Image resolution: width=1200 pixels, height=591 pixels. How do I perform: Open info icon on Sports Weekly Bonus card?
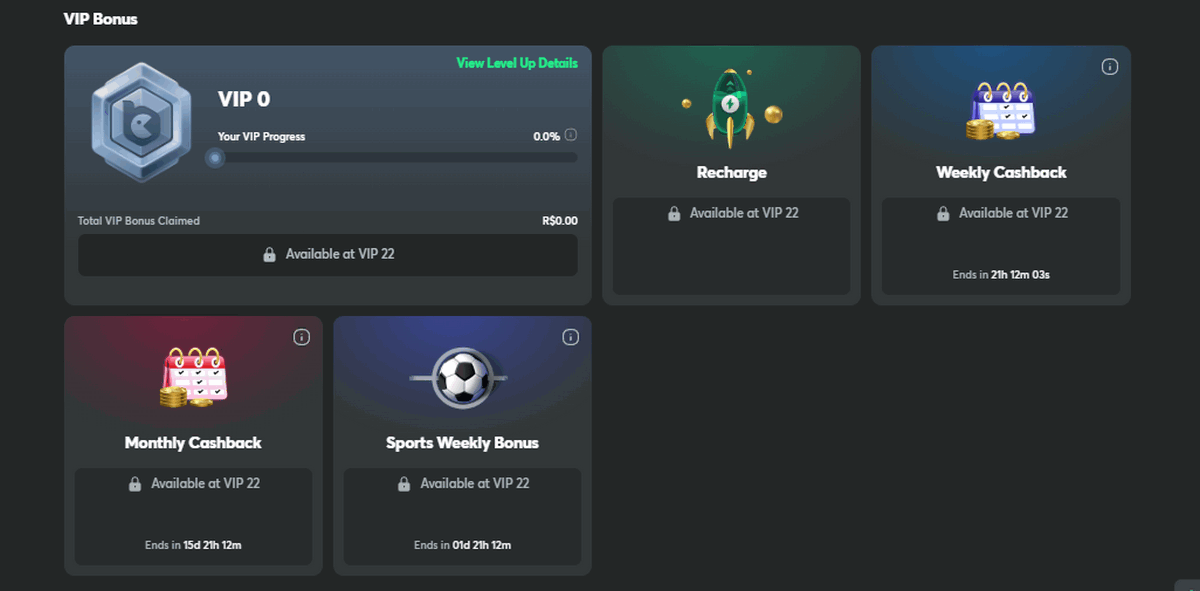[570, 337]
